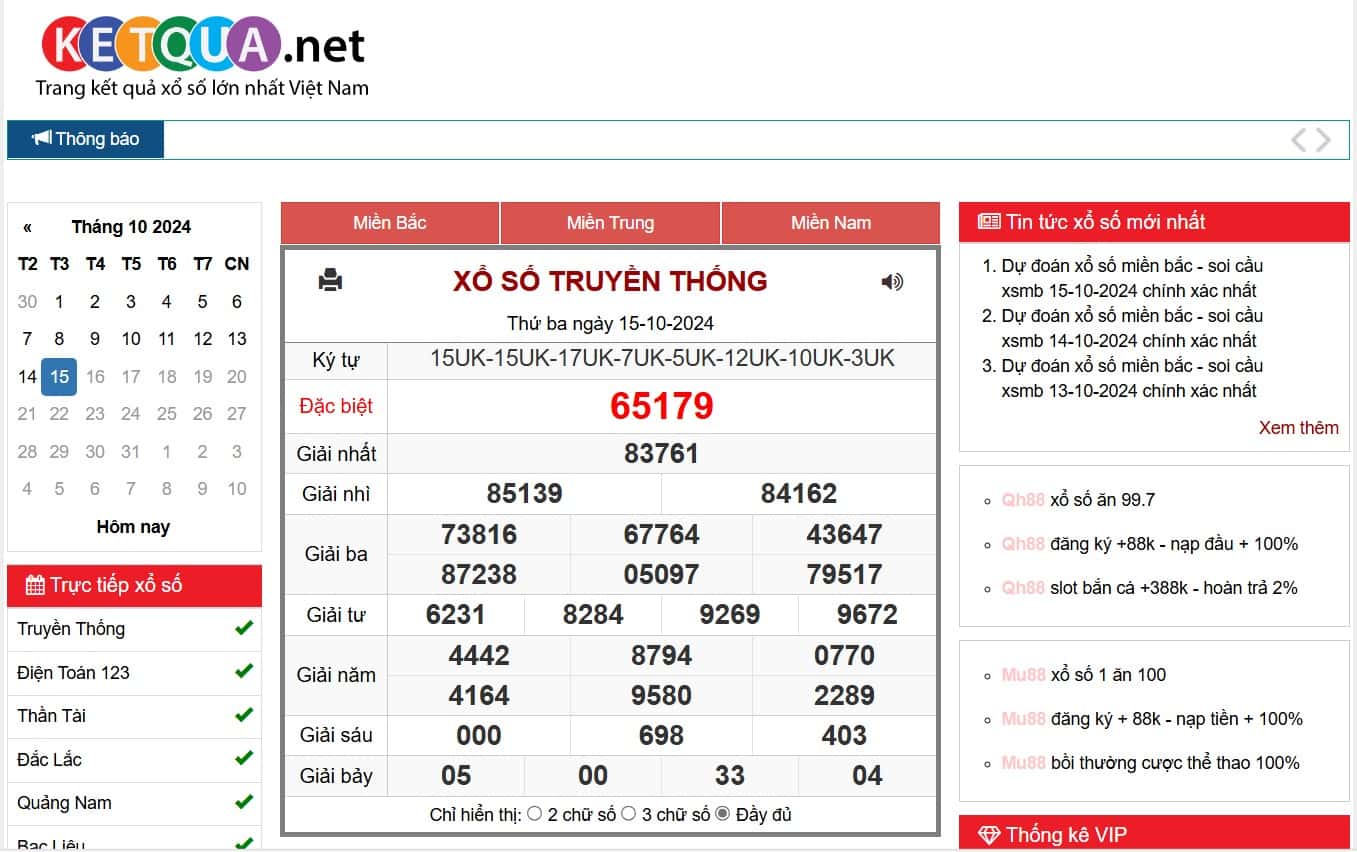The image size is (1357, 852).
Task: Click the green checkmark beside Điện Toán 123
Action: (243, 671)
